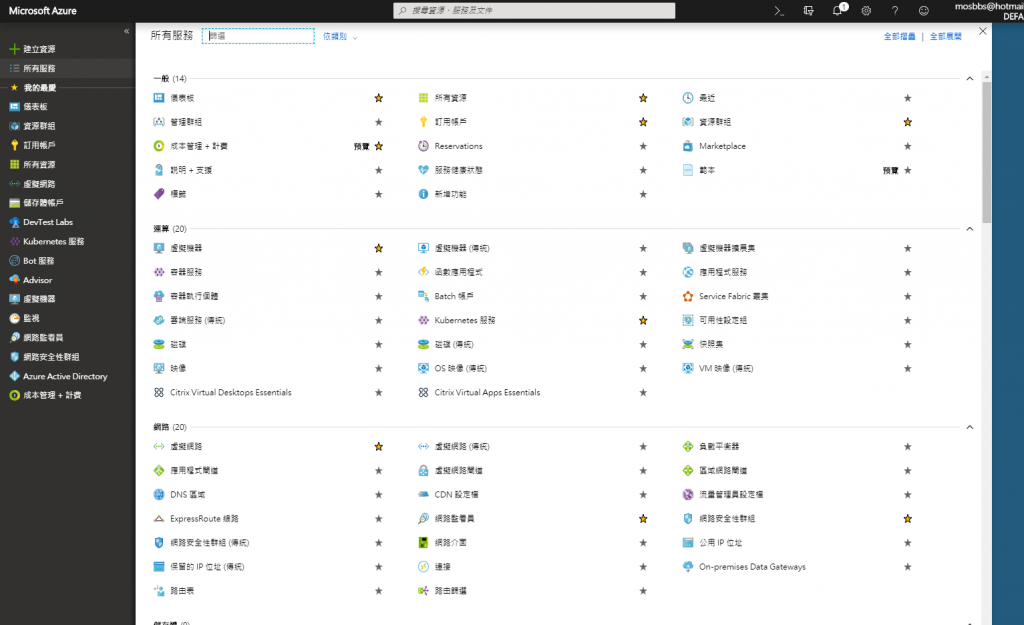The width and height of the screenshot is (1024, 625).
Task: Collapse the 運算 (20) section
Action: (x=970, y=229)
